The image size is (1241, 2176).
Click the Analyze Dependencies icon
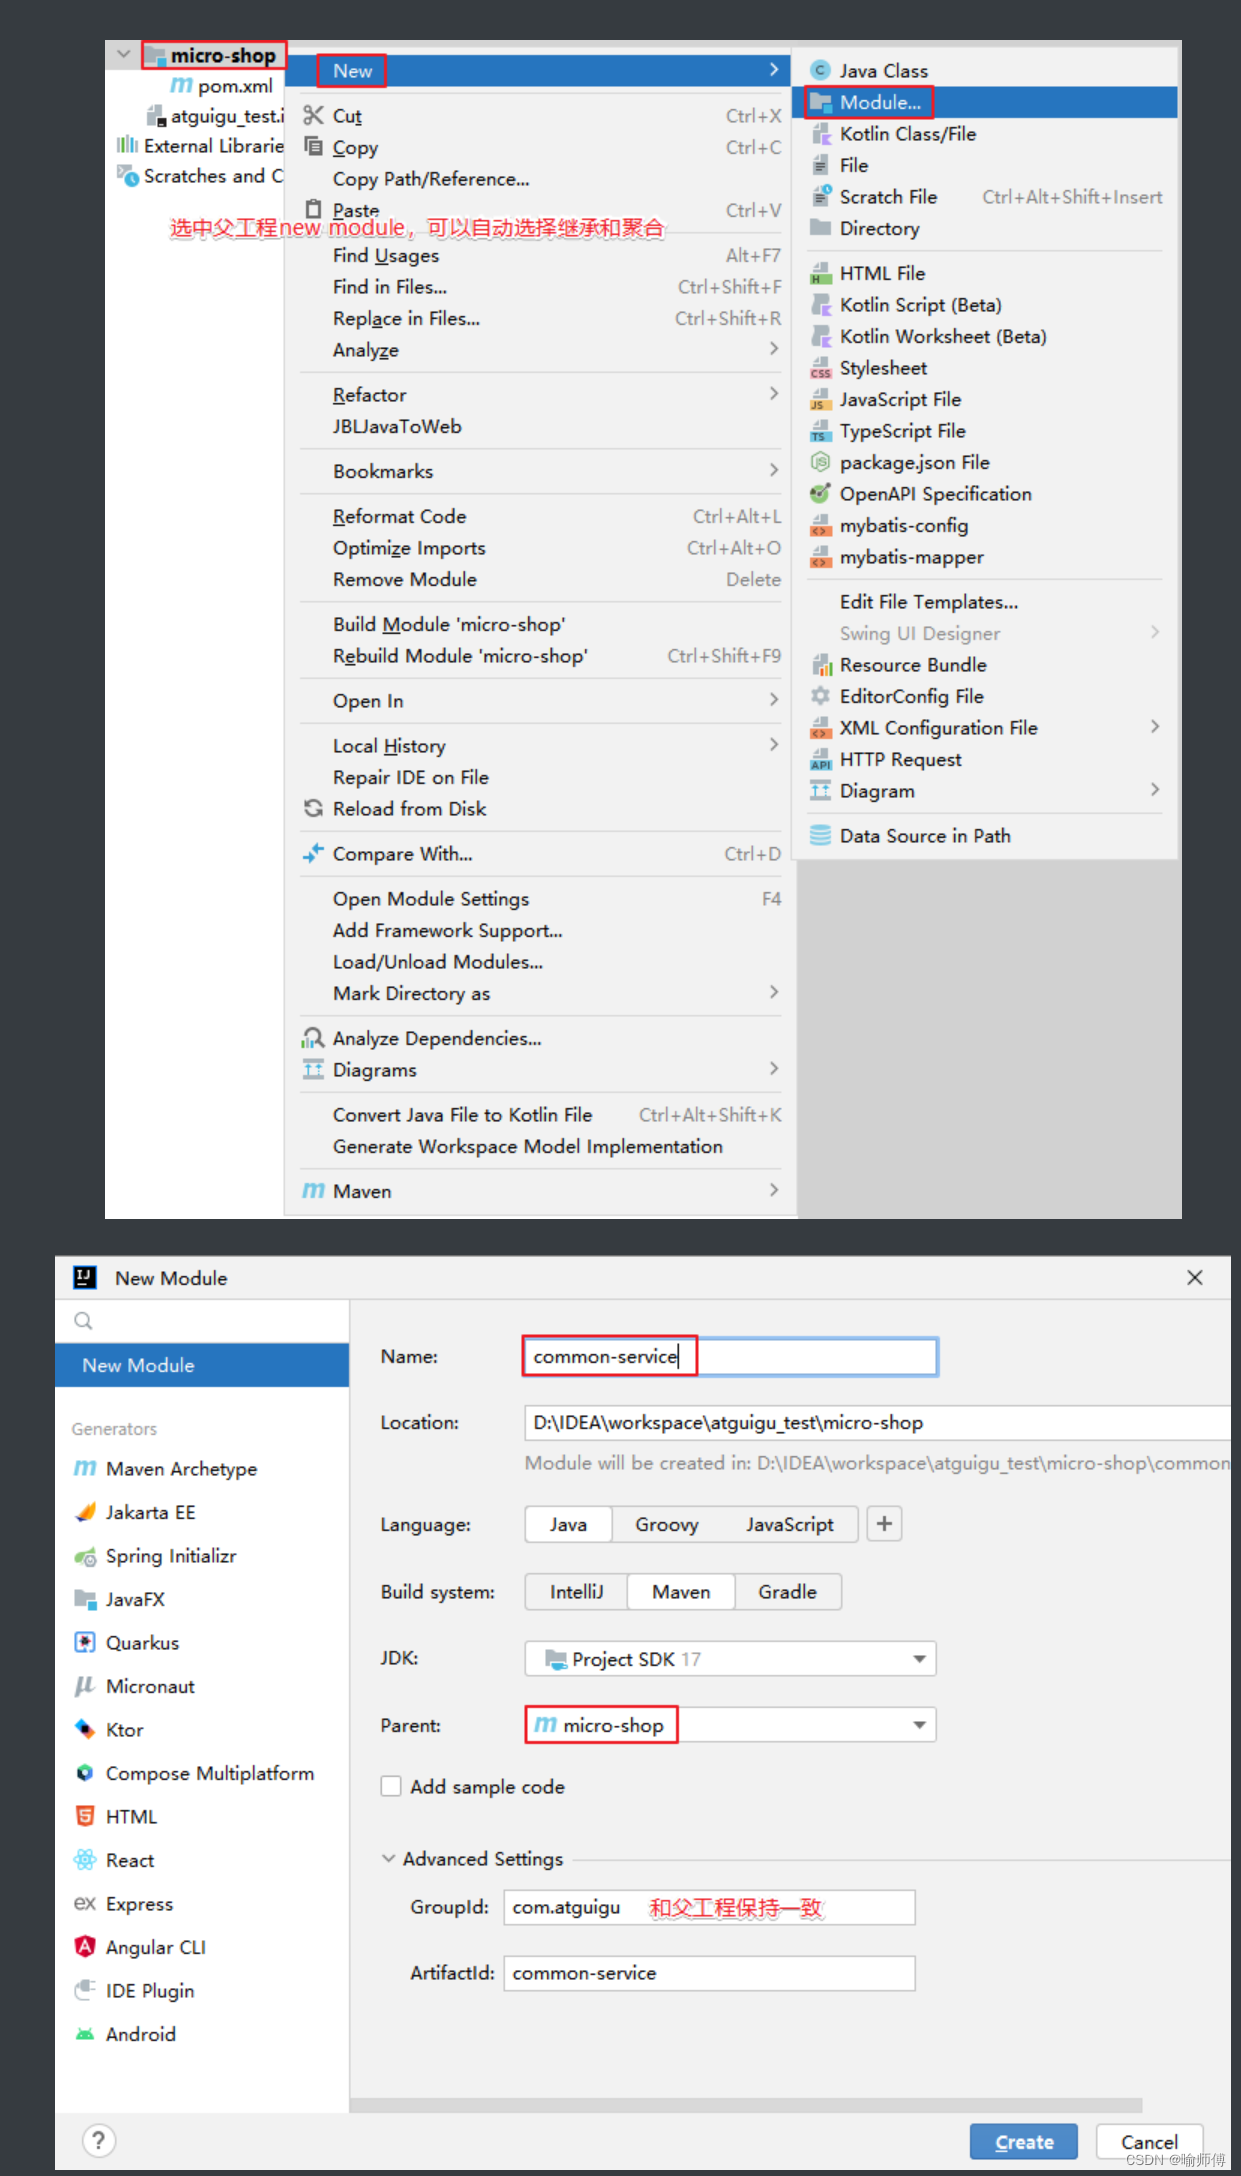pyautogui.click(x=313, y=1038)
